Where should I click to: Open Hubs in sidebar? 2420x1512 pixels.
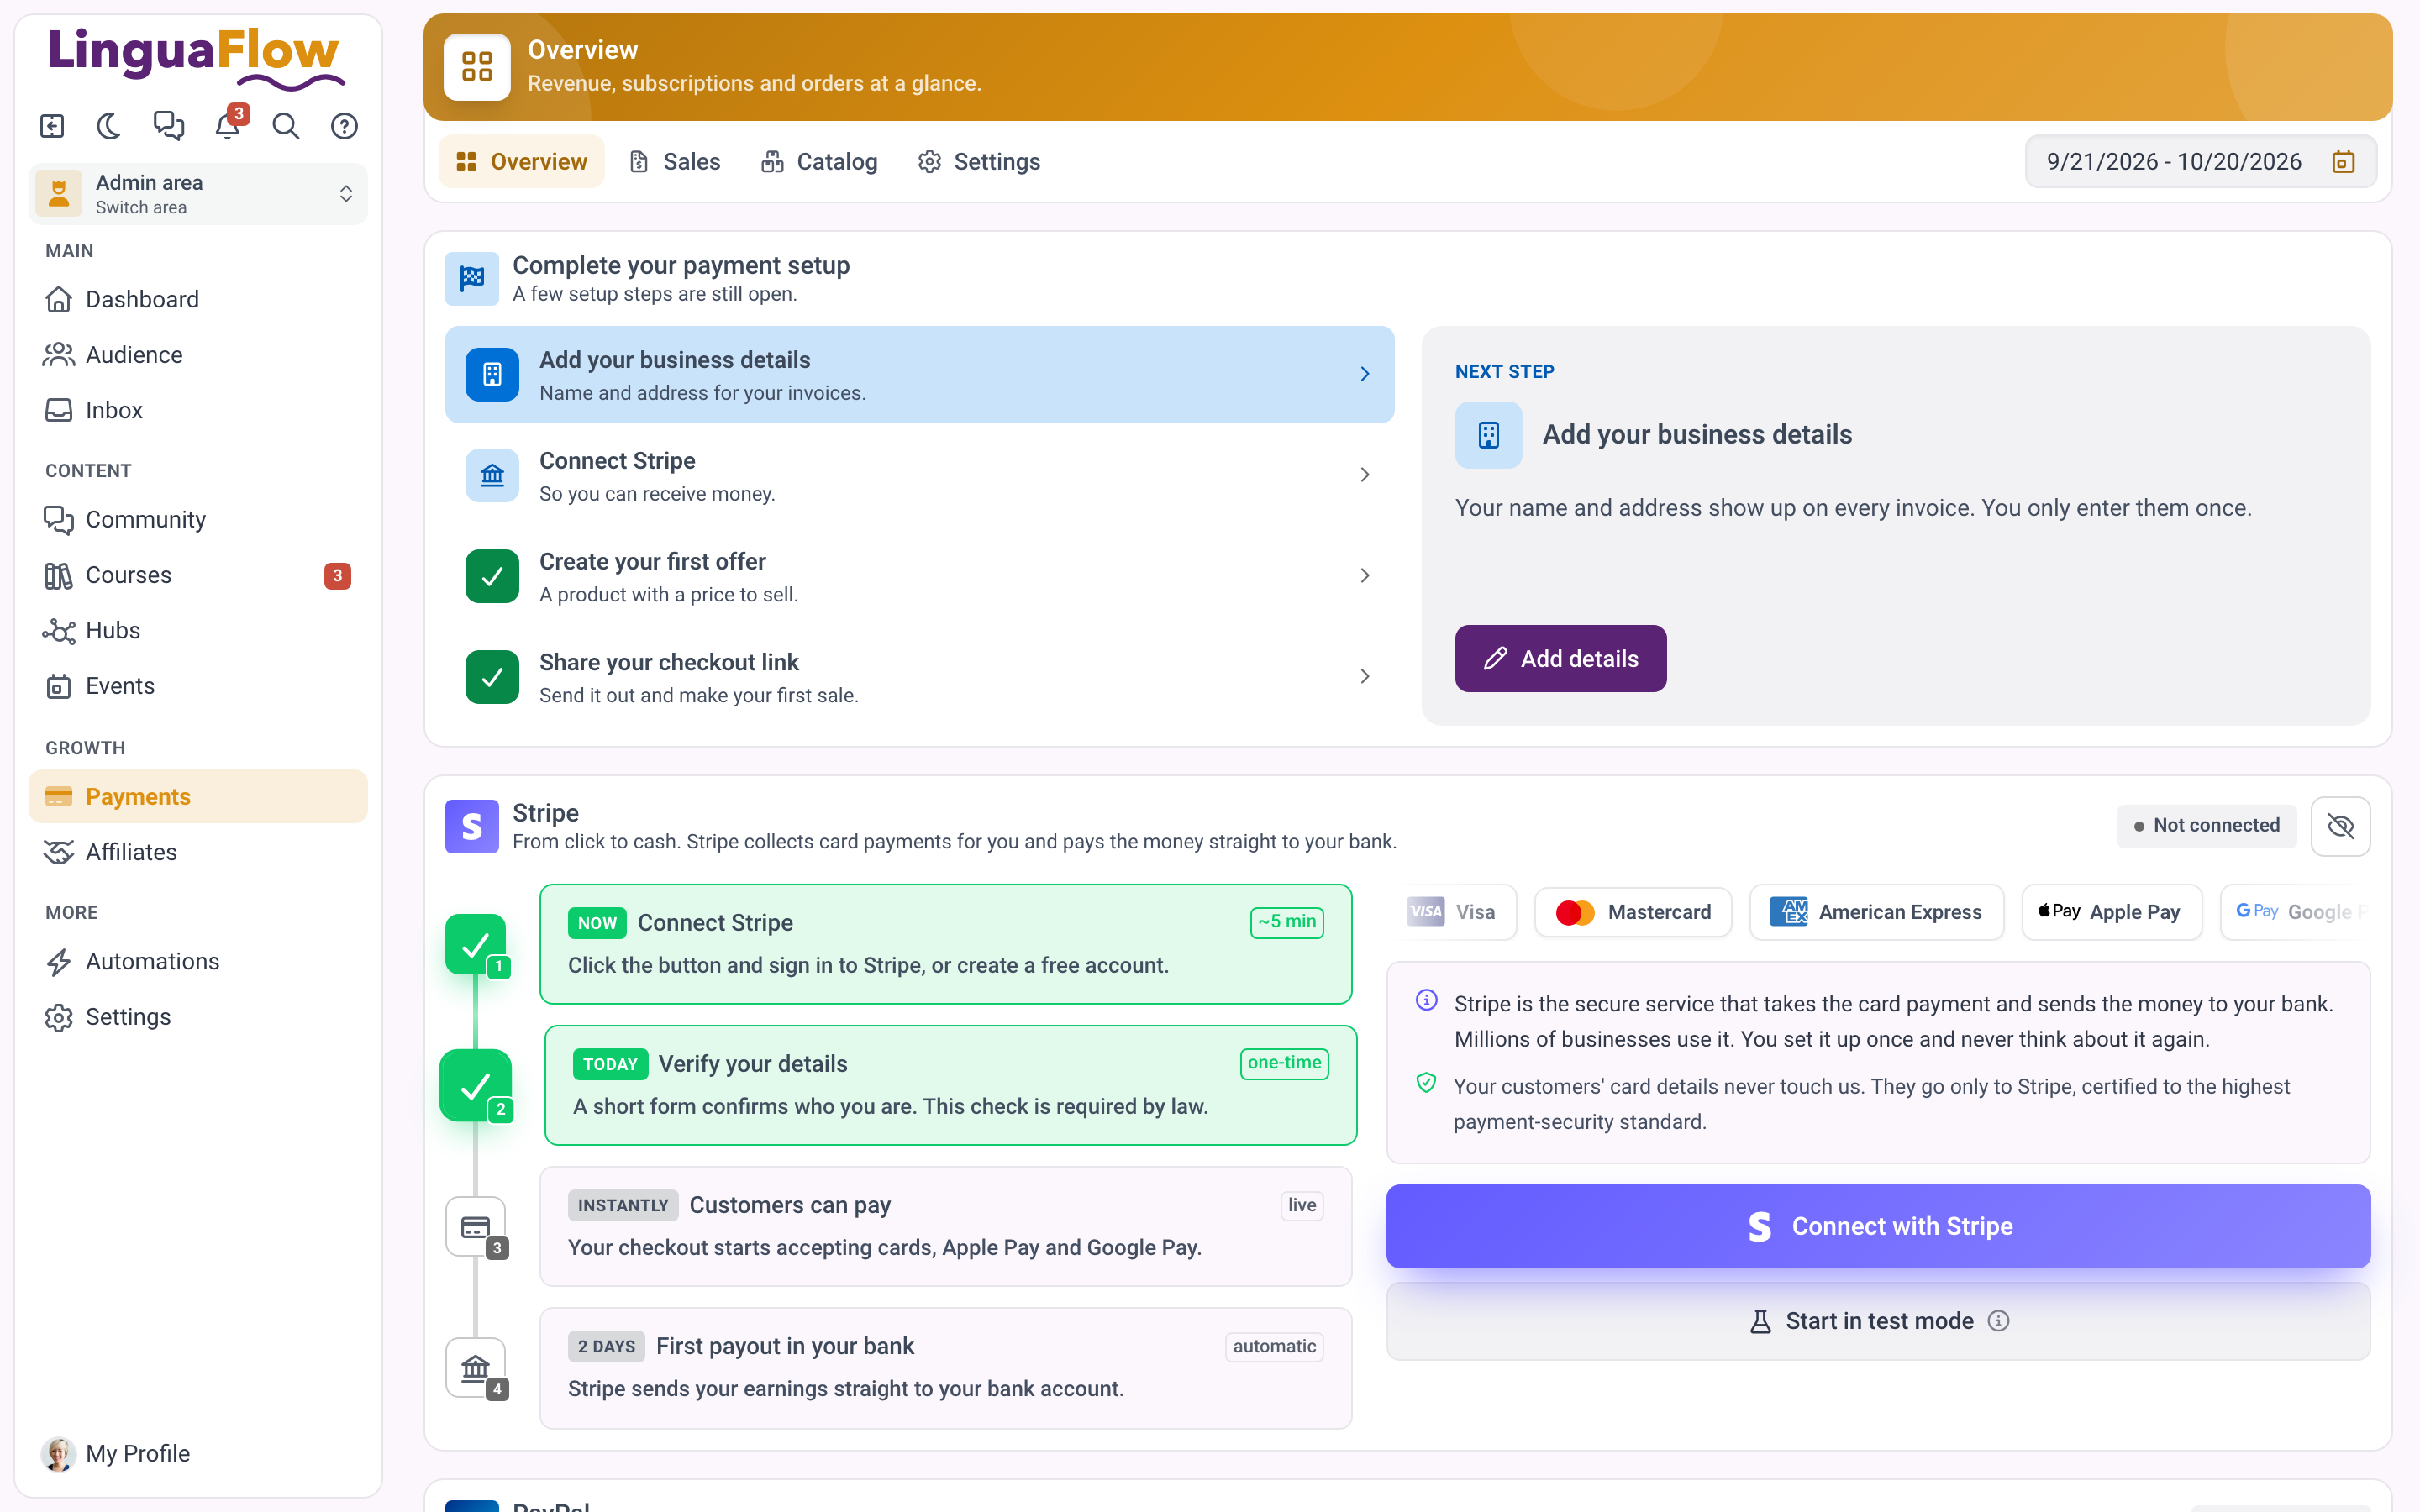pyautogui.click(x=198, y=630)
